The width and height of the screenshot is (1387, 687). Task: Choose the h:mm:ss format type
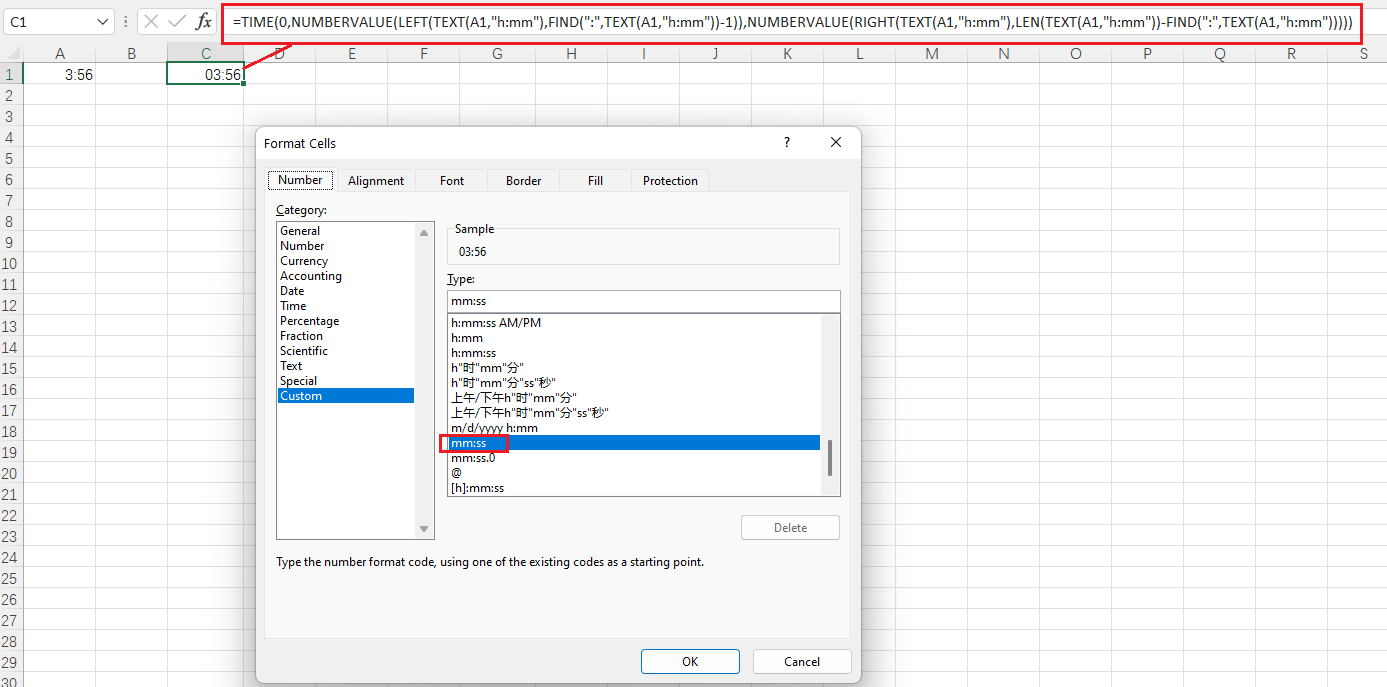point(634,353)
